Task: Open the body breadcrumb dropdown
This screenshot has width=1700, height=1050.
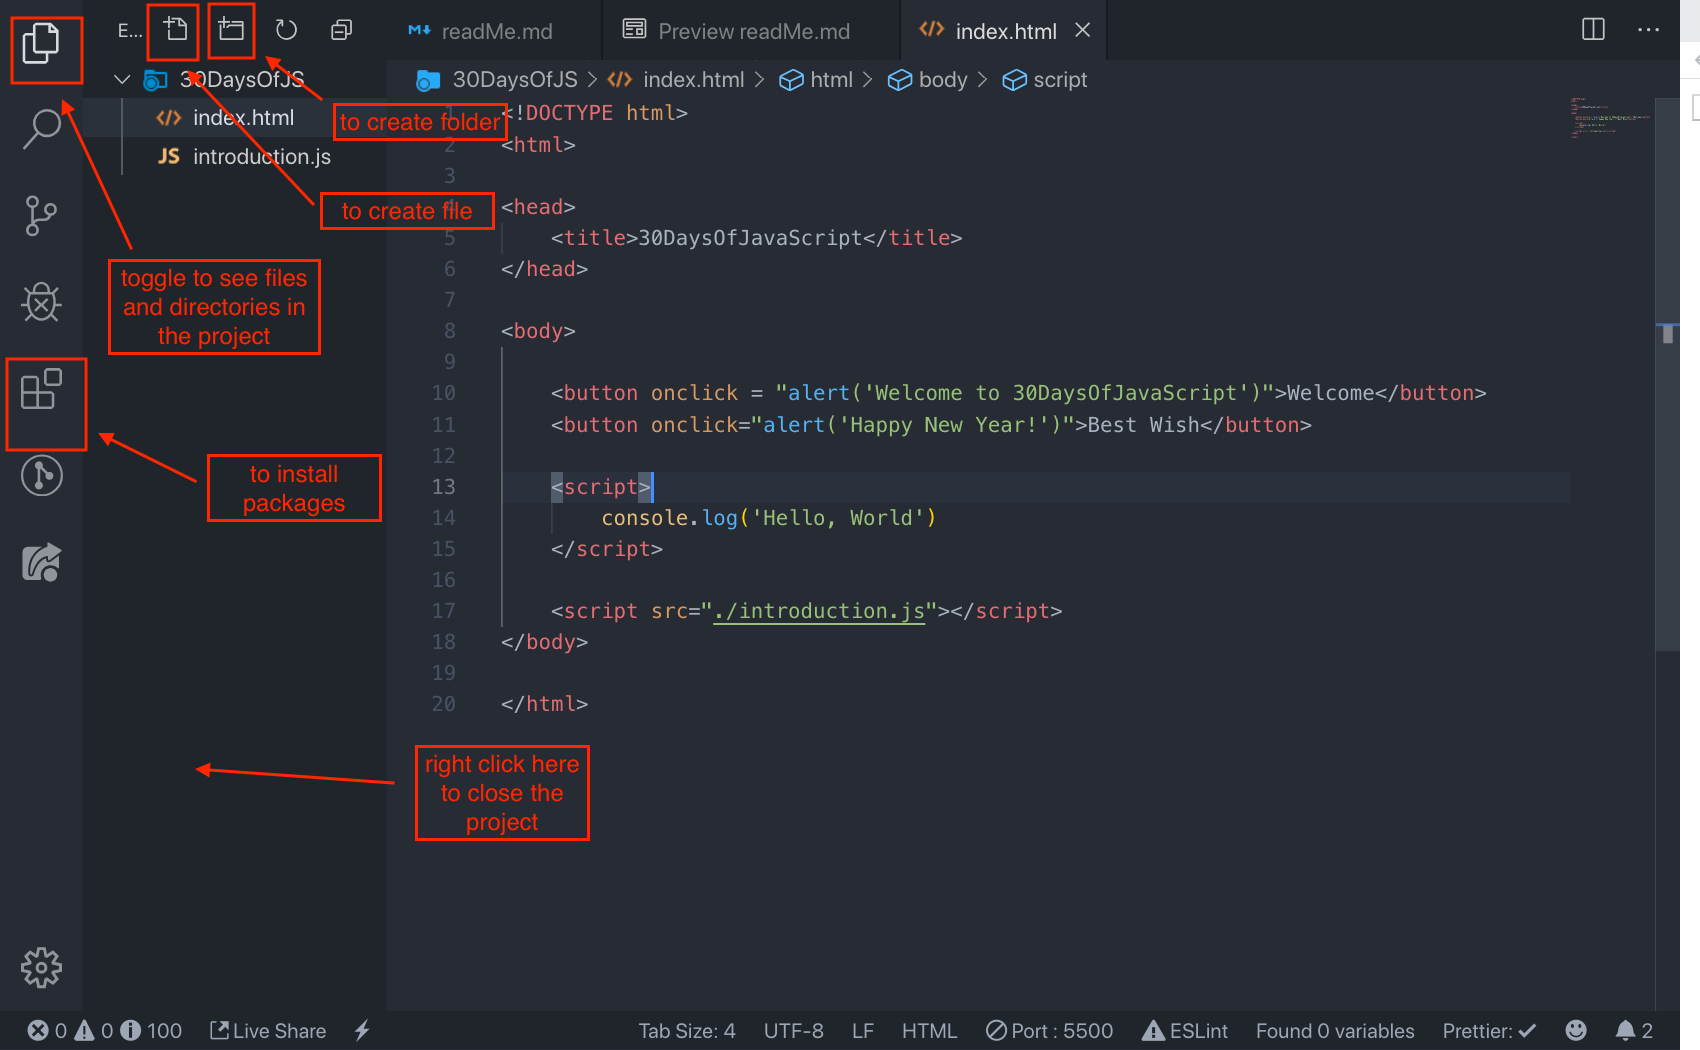Action: [942, 79]
